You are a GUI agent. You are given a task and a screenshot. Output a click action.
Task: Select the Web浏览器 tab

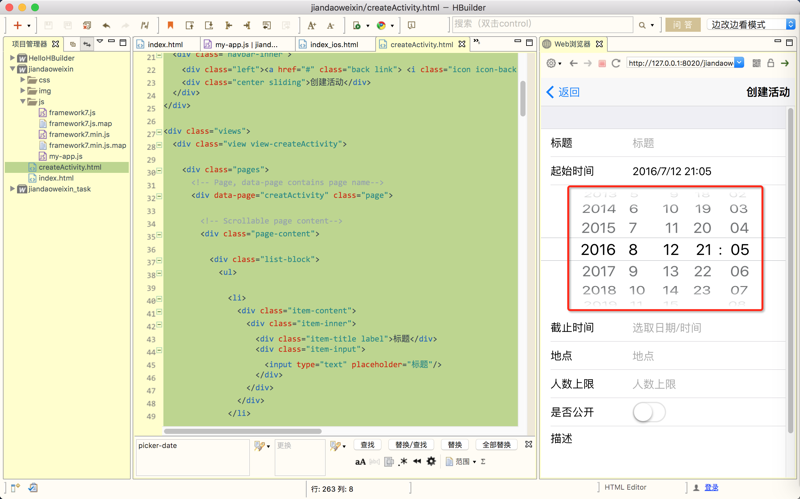pyautogui.click(x=572, y=44)
